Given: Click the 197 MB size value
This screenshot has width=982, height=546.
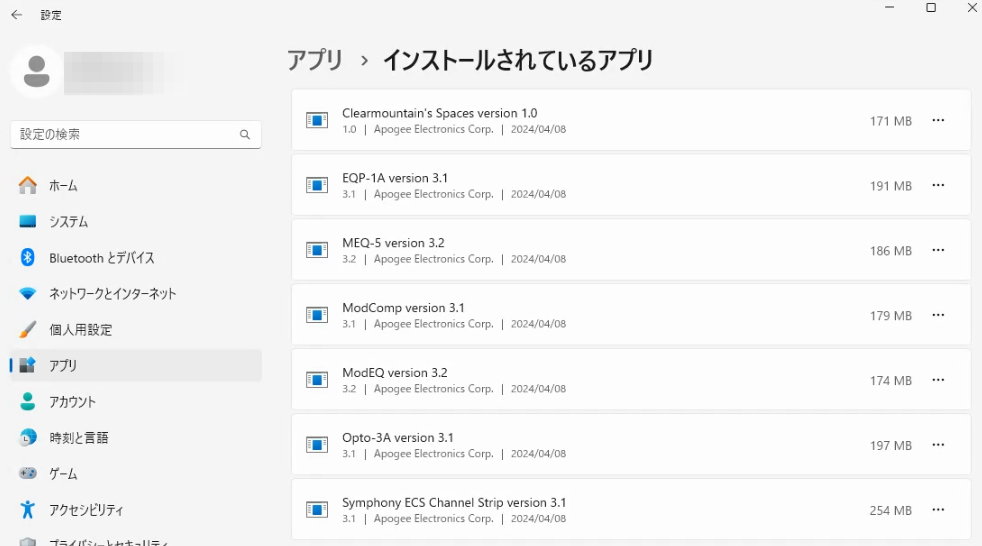Looking at the screenshot, I should tap(891, 445).
